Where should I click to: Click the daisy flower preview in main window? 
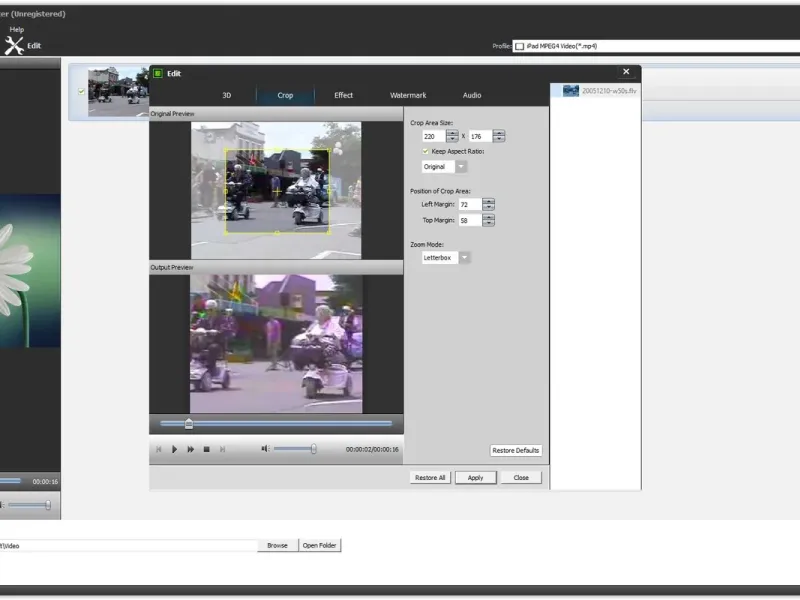pyautogui.click(x=30, y=271)
